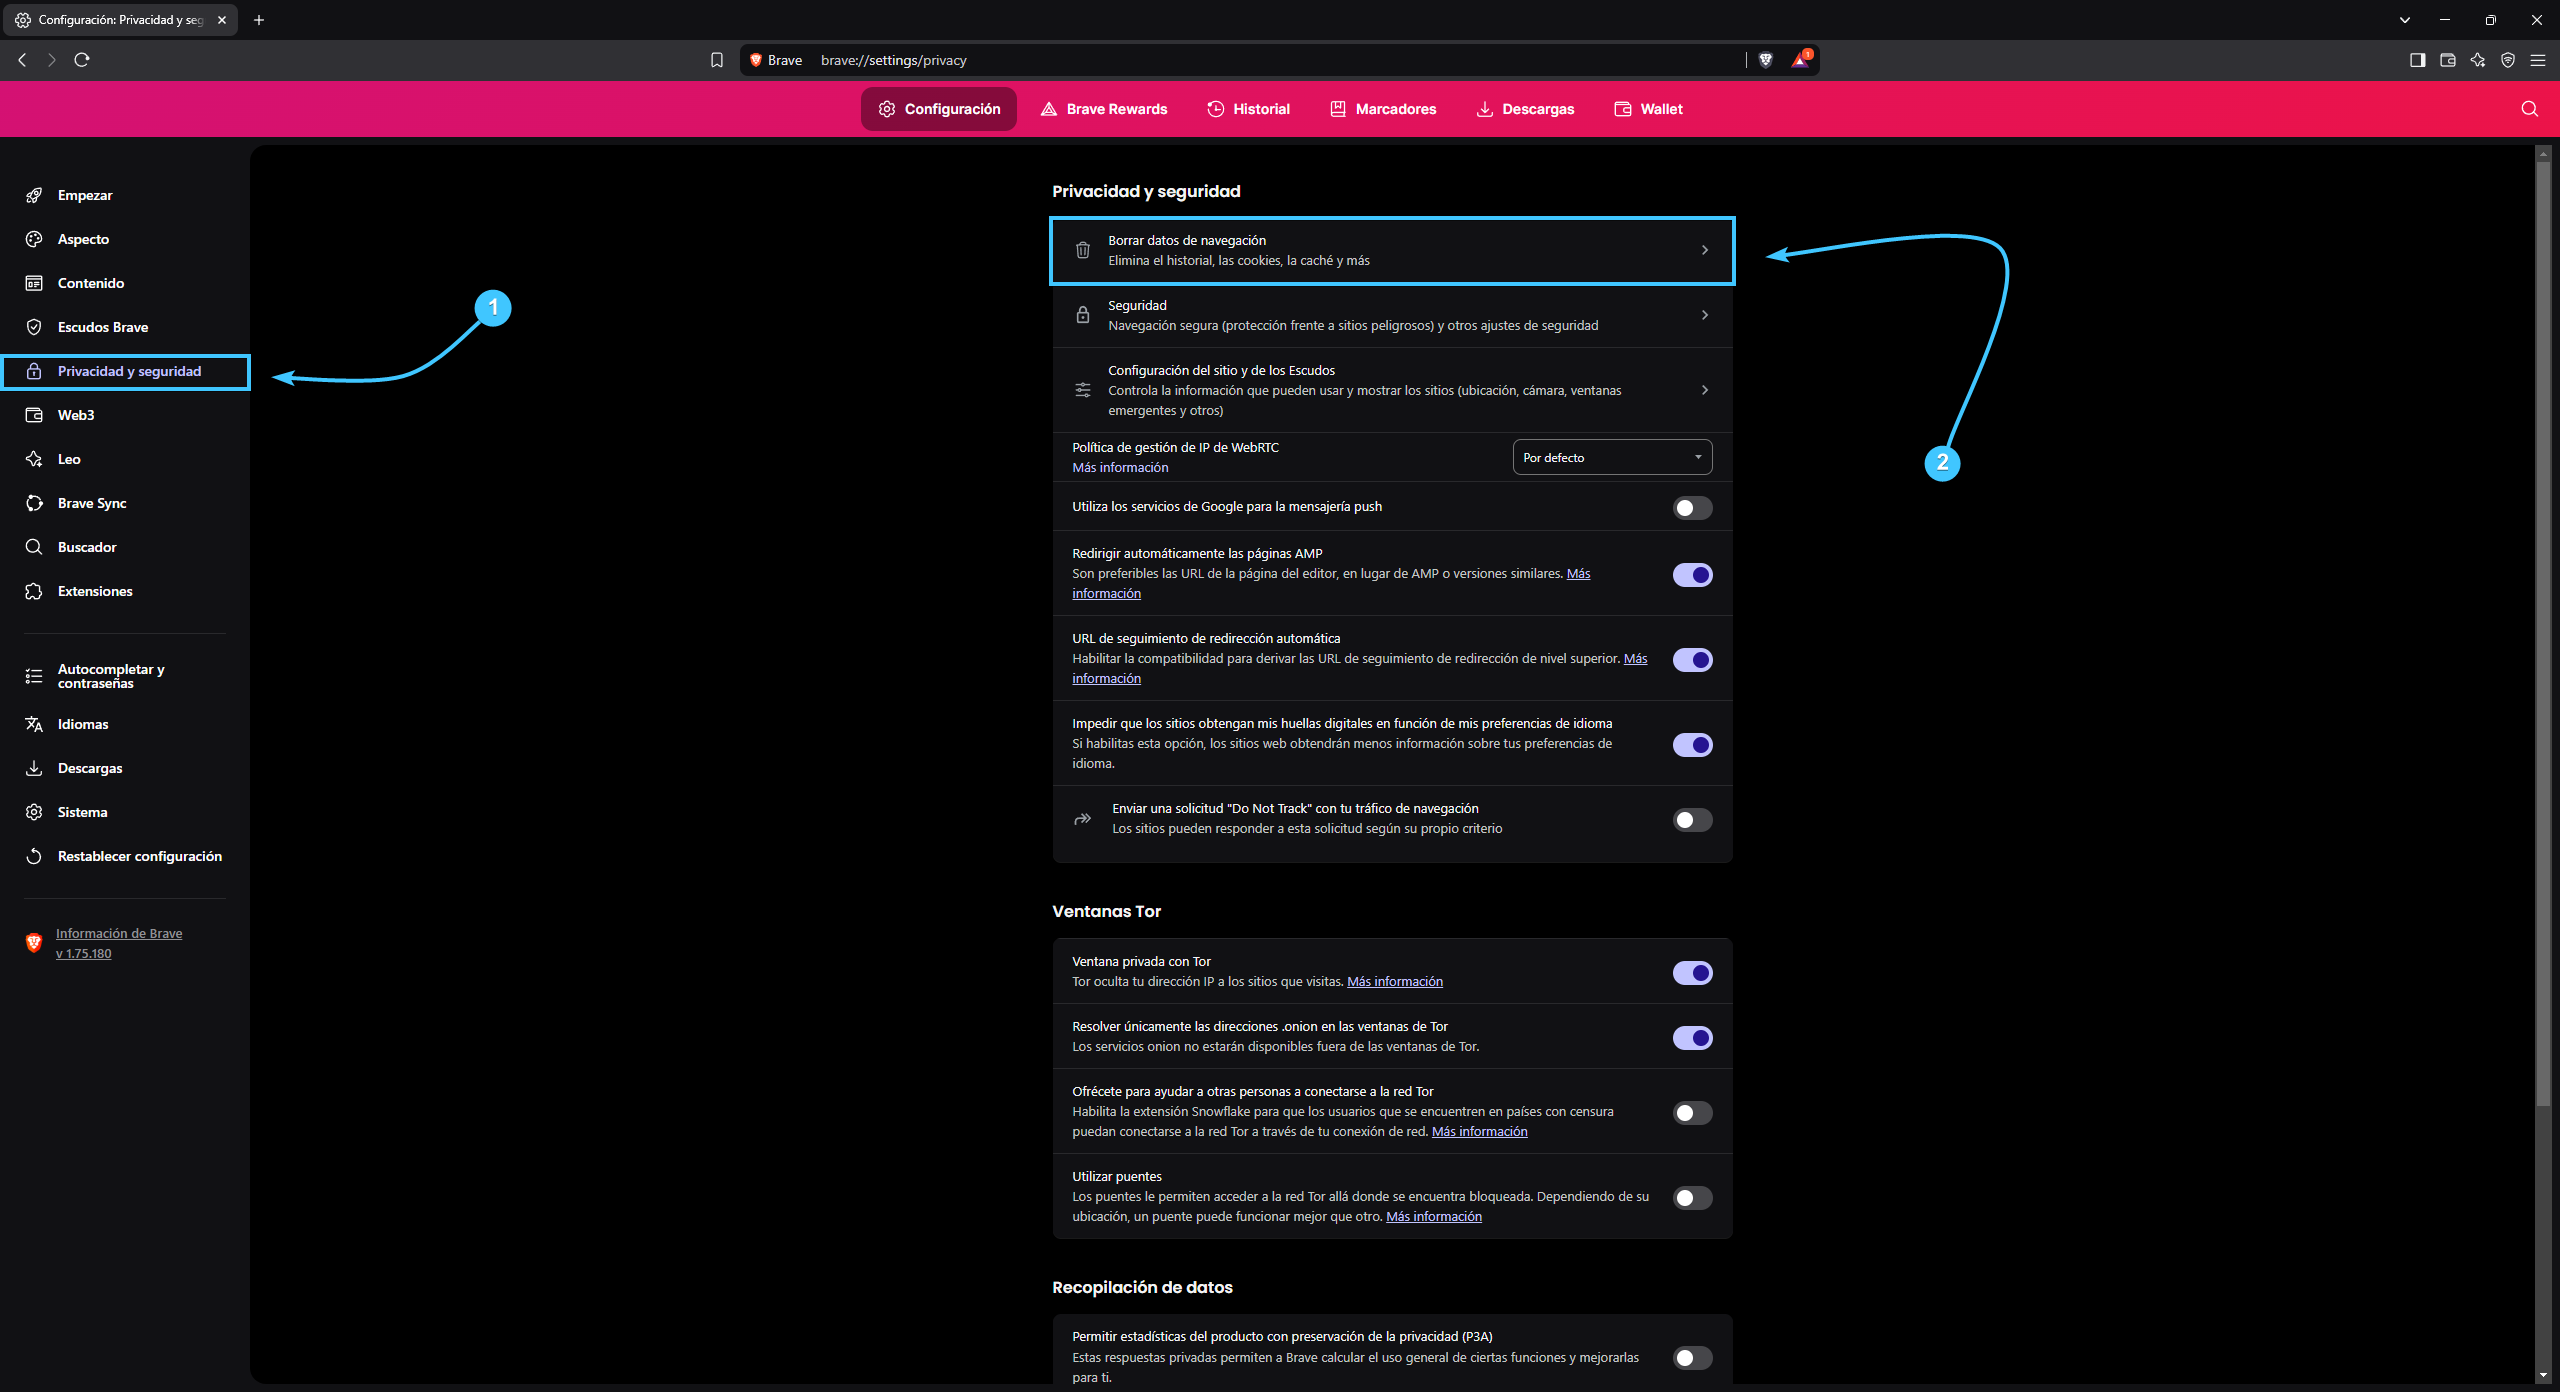The width and height of the screenshot is (2560, 1392).
Task: Open Leo AI sparkle icon in toolbar
Action: (2477, 60)
